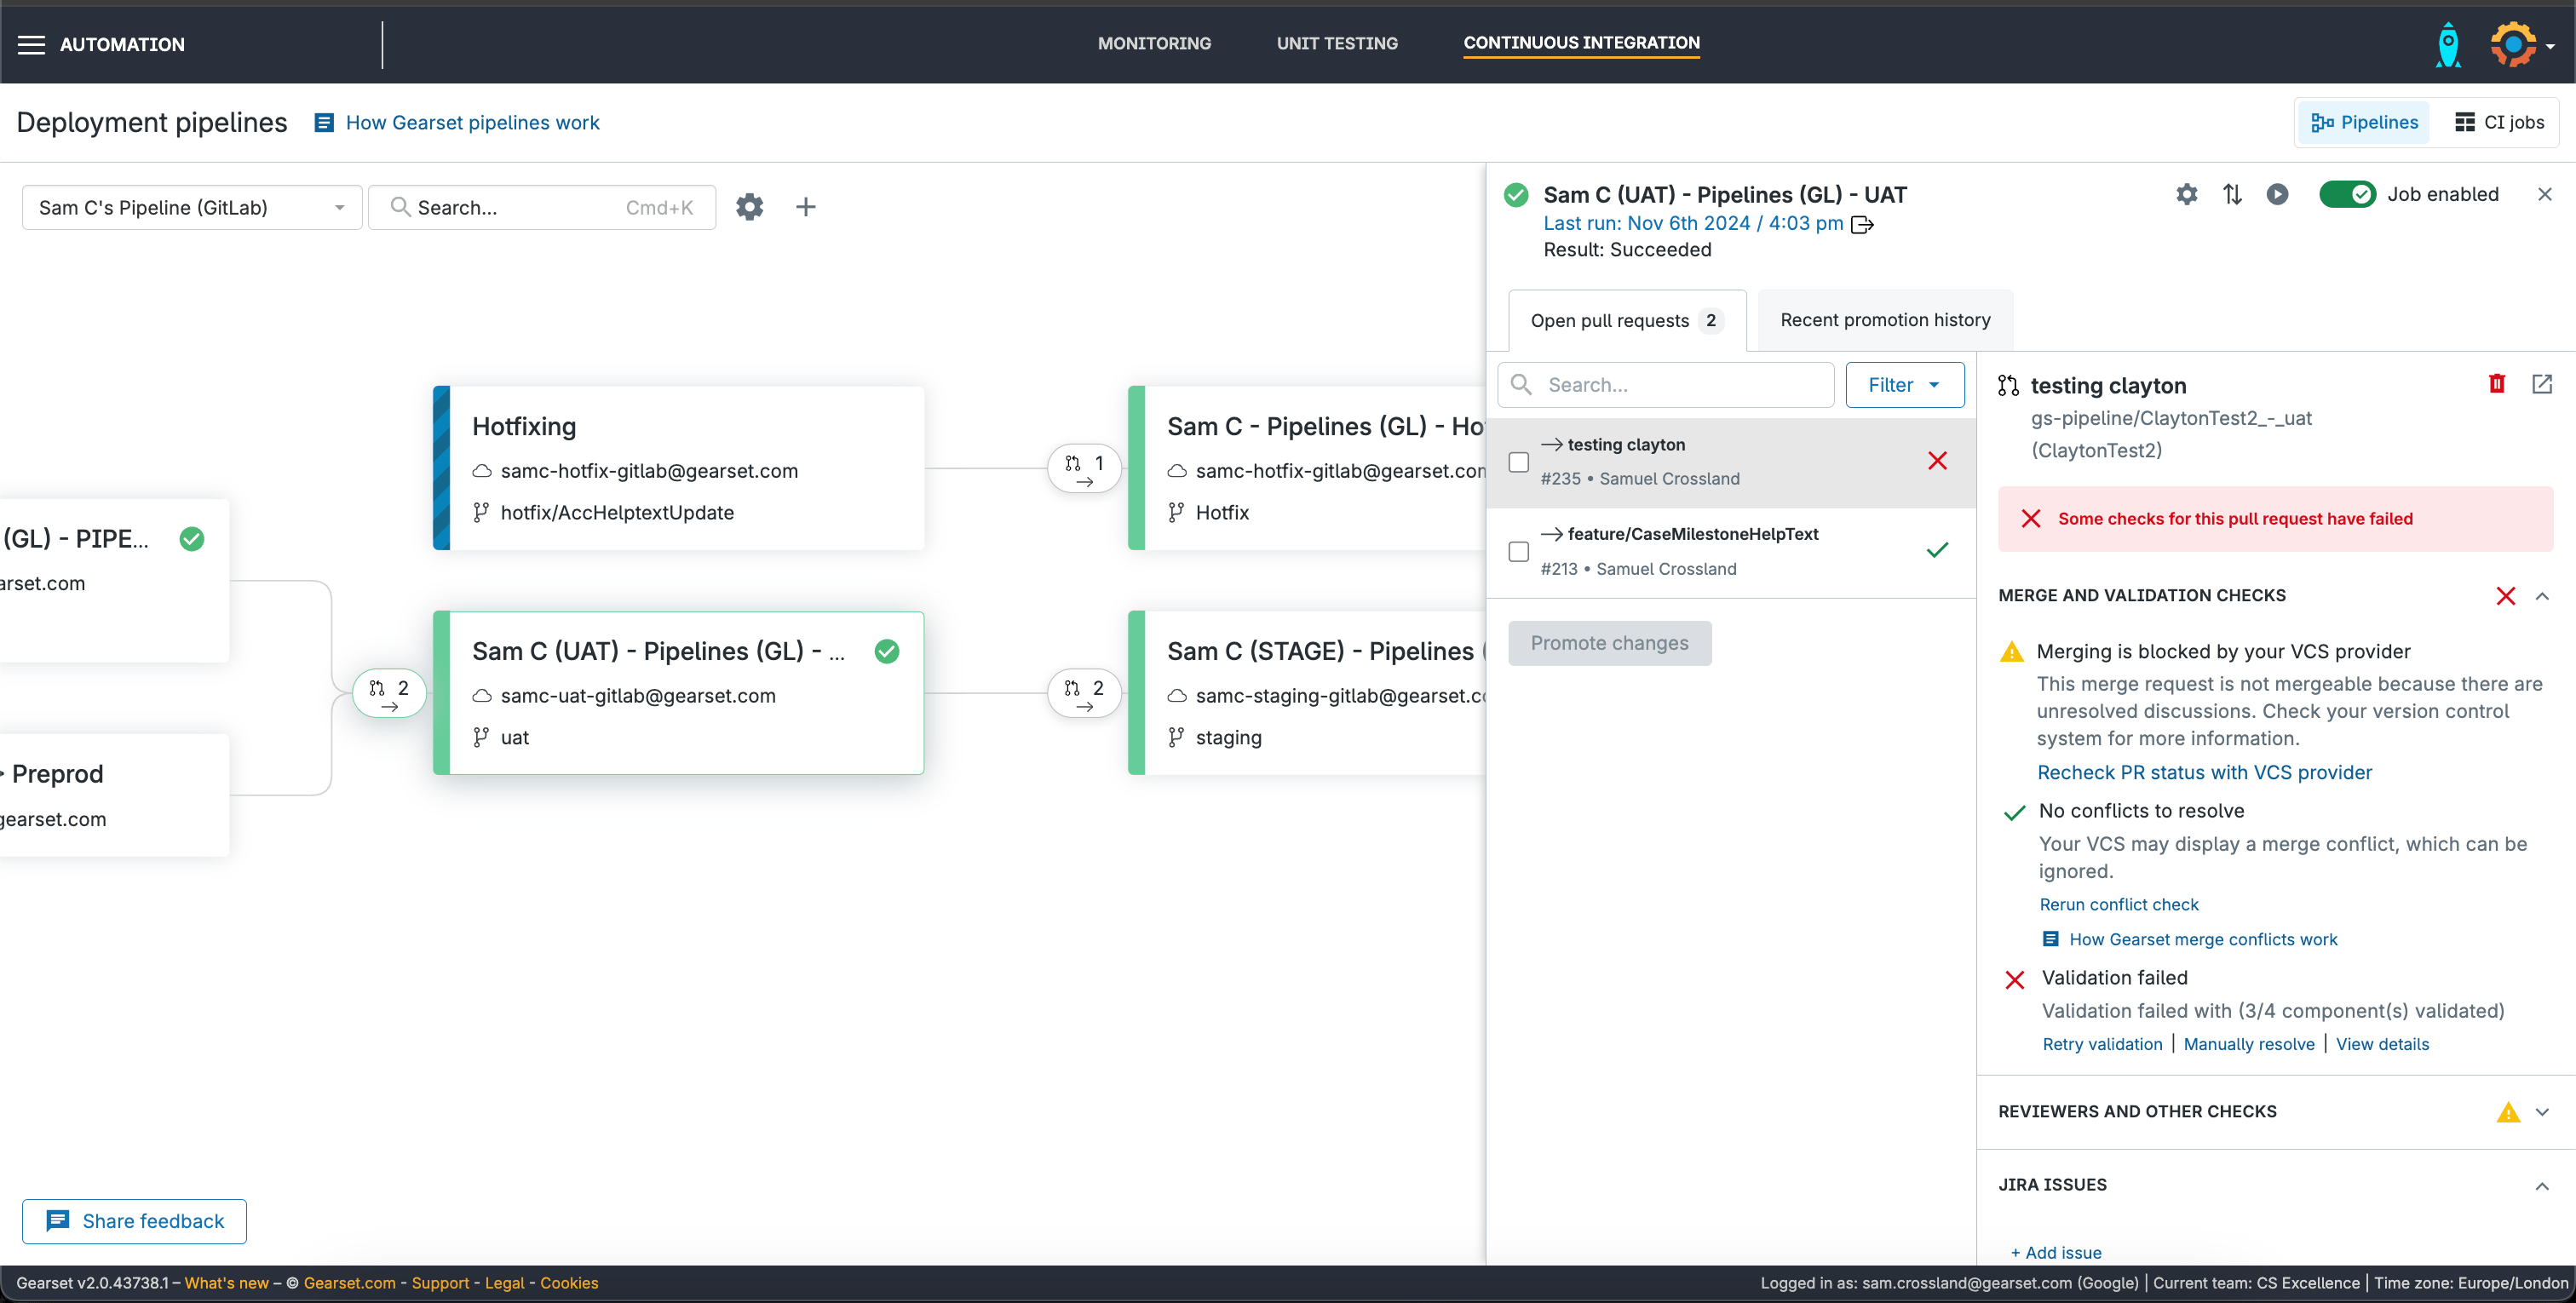Click the pipeline settings gear icon

tap(749, 207)
